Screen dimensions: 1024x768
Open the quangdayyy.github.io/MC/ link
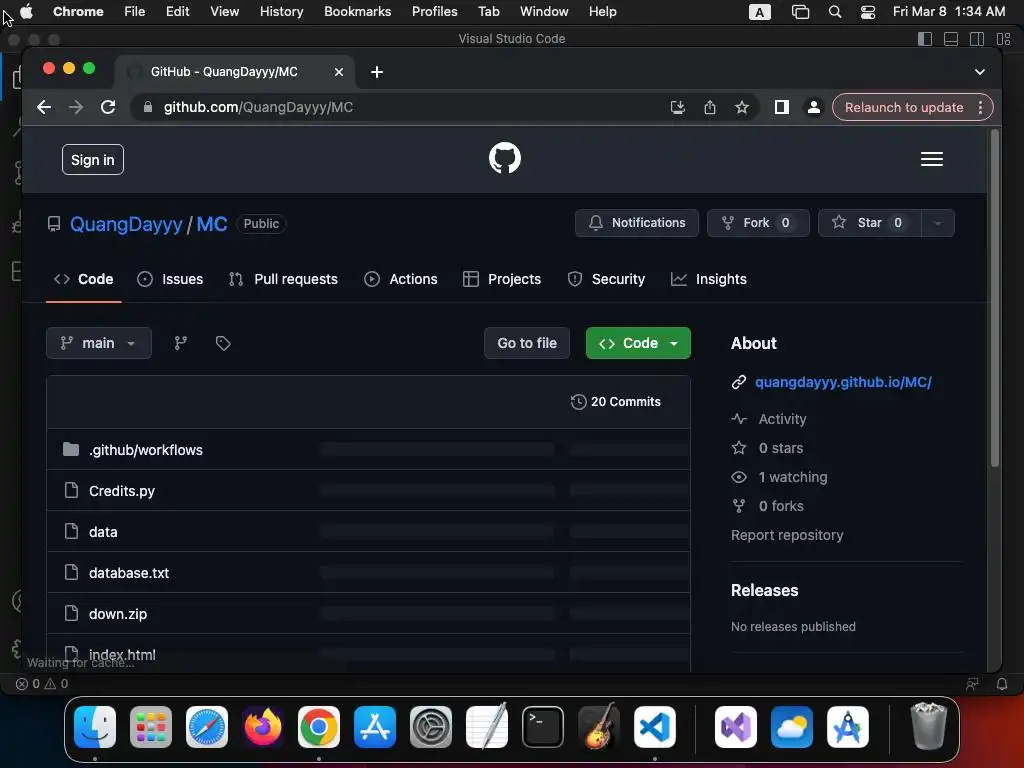click(843, 382)
